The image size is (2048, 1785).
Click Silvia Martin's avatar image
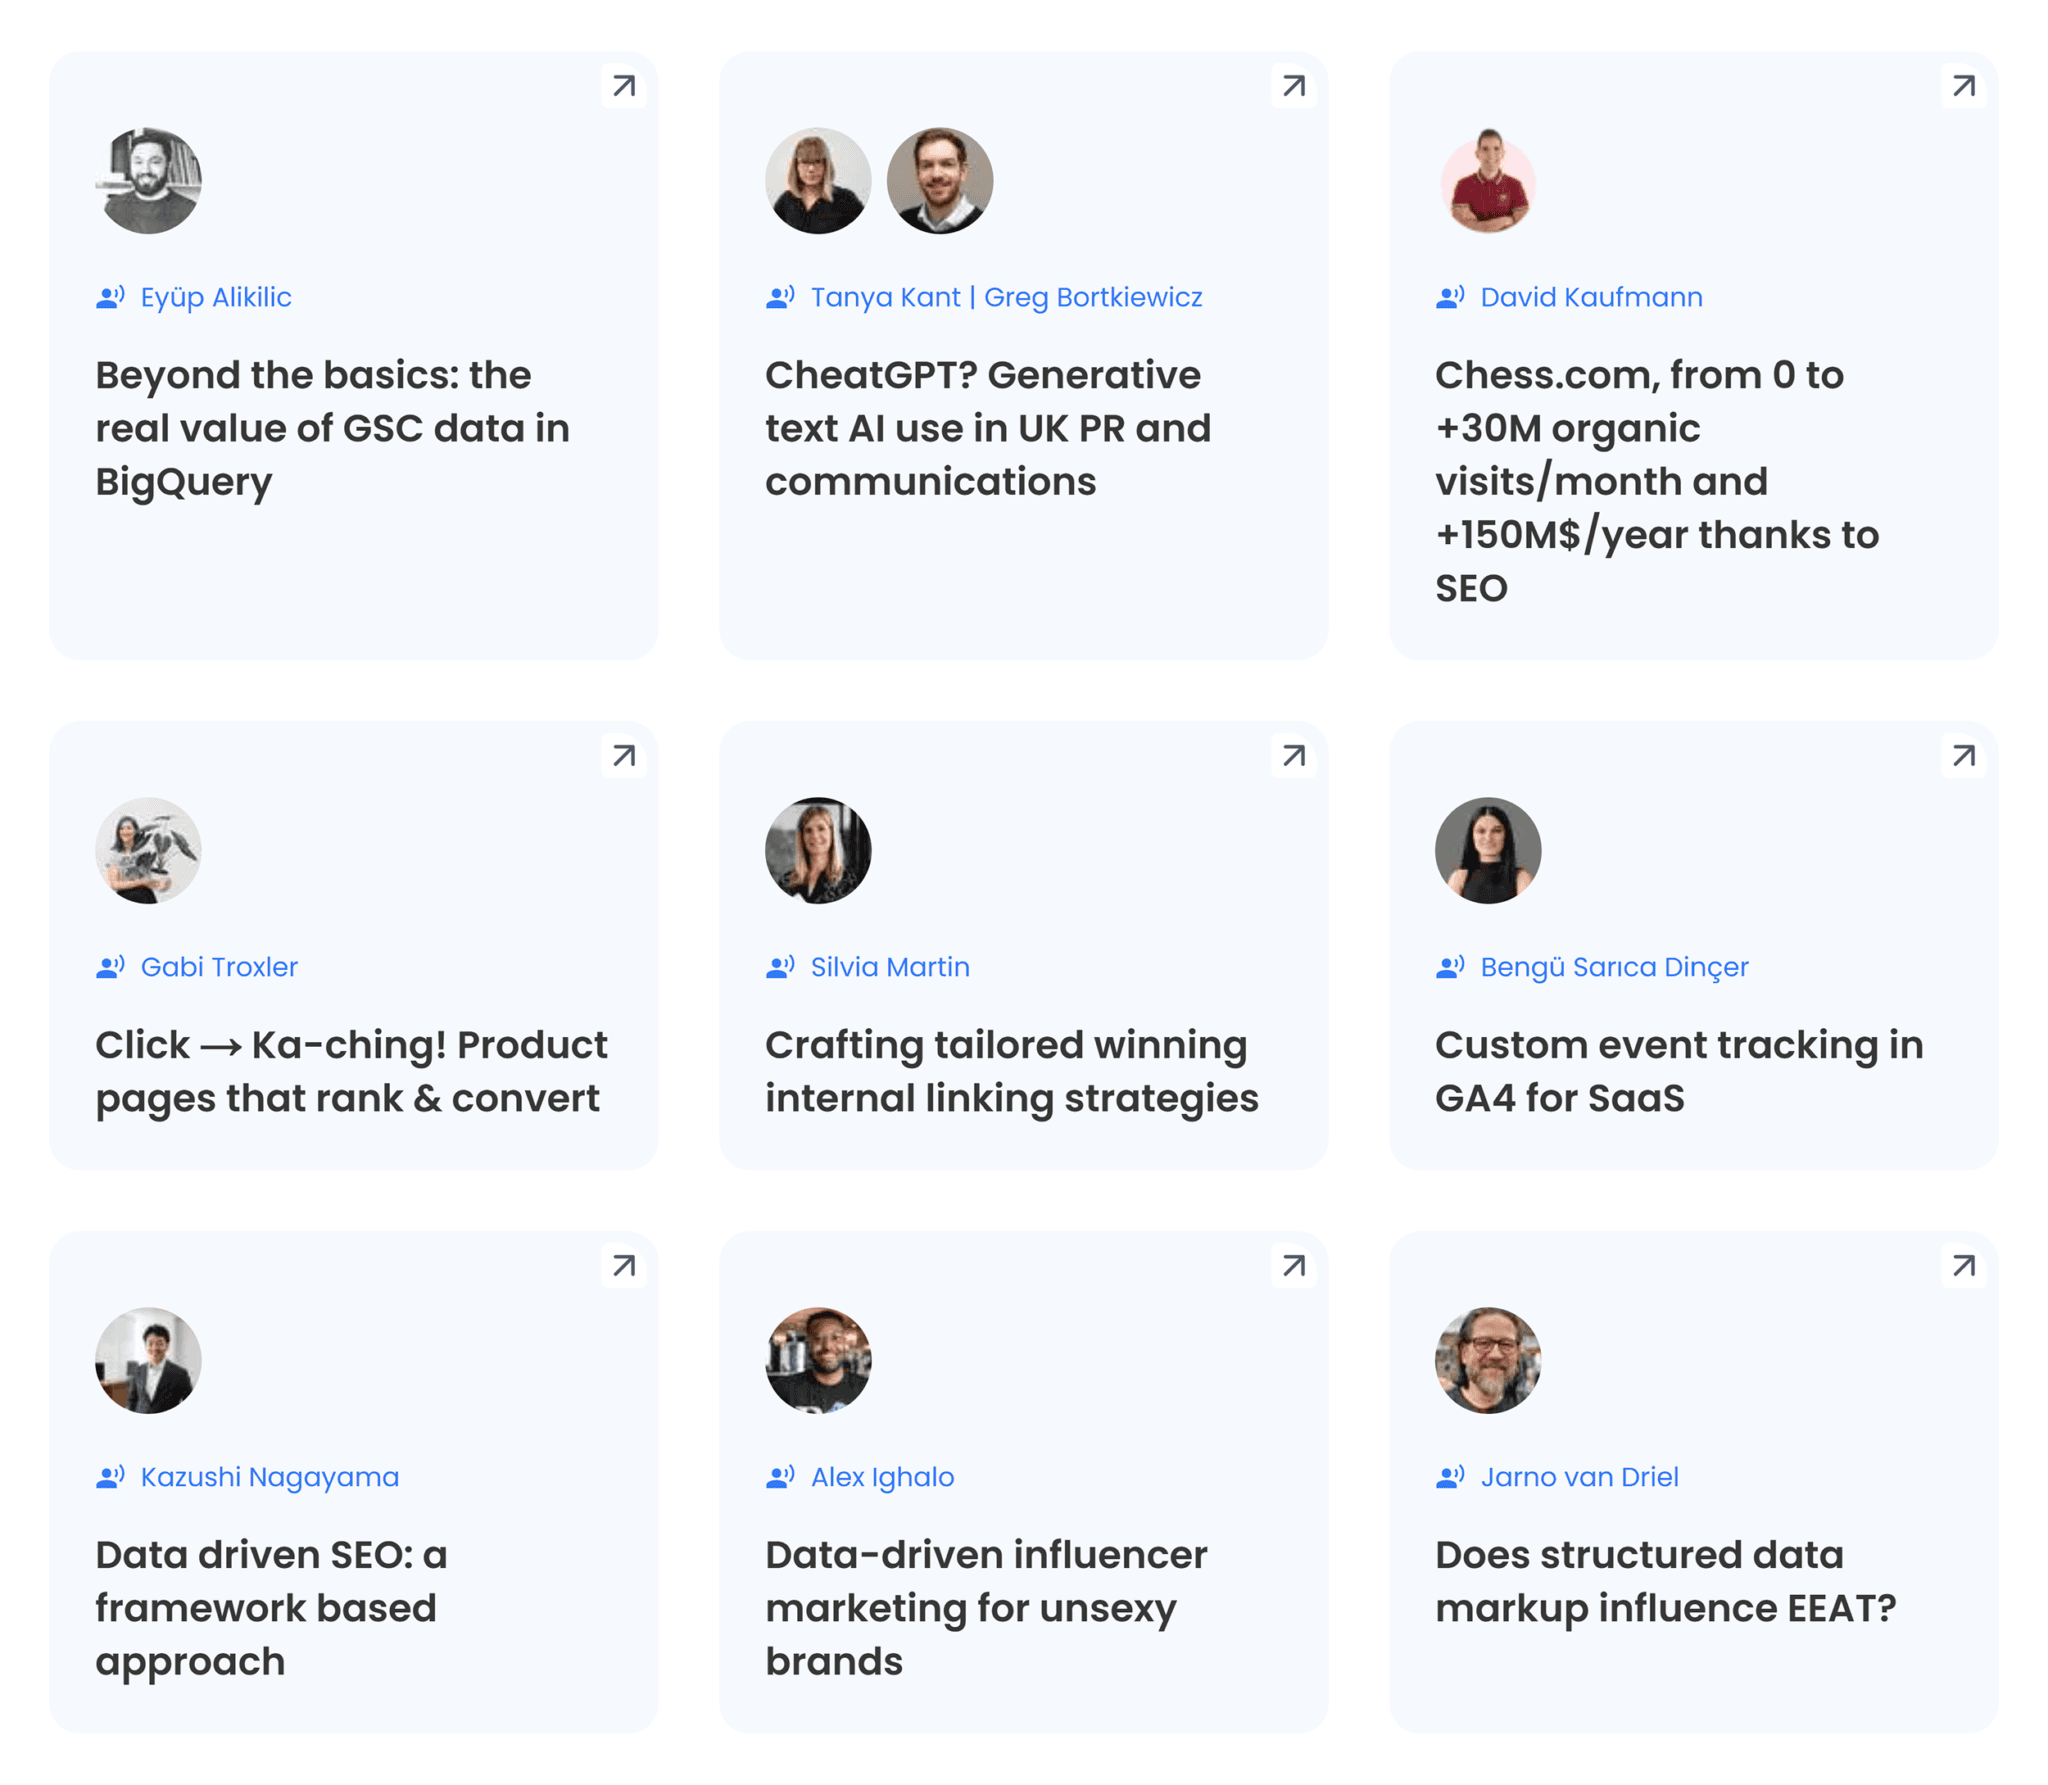(x=818, y=850)
